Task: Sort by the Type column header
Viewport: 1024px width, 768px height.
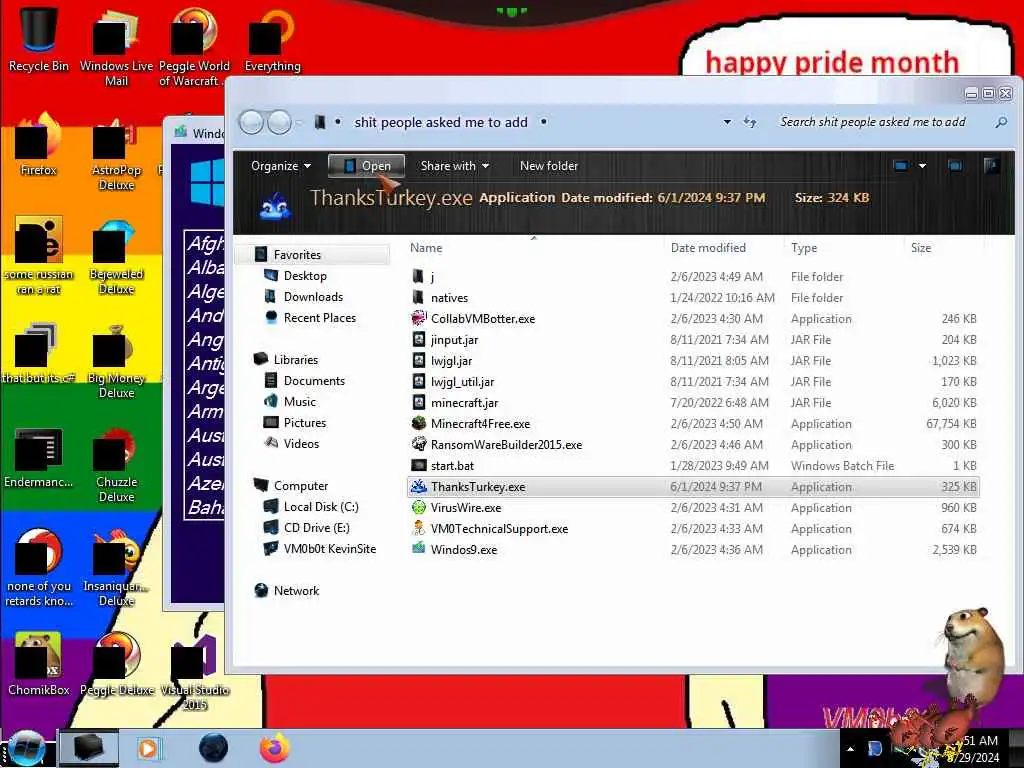Action: [804, 248]
